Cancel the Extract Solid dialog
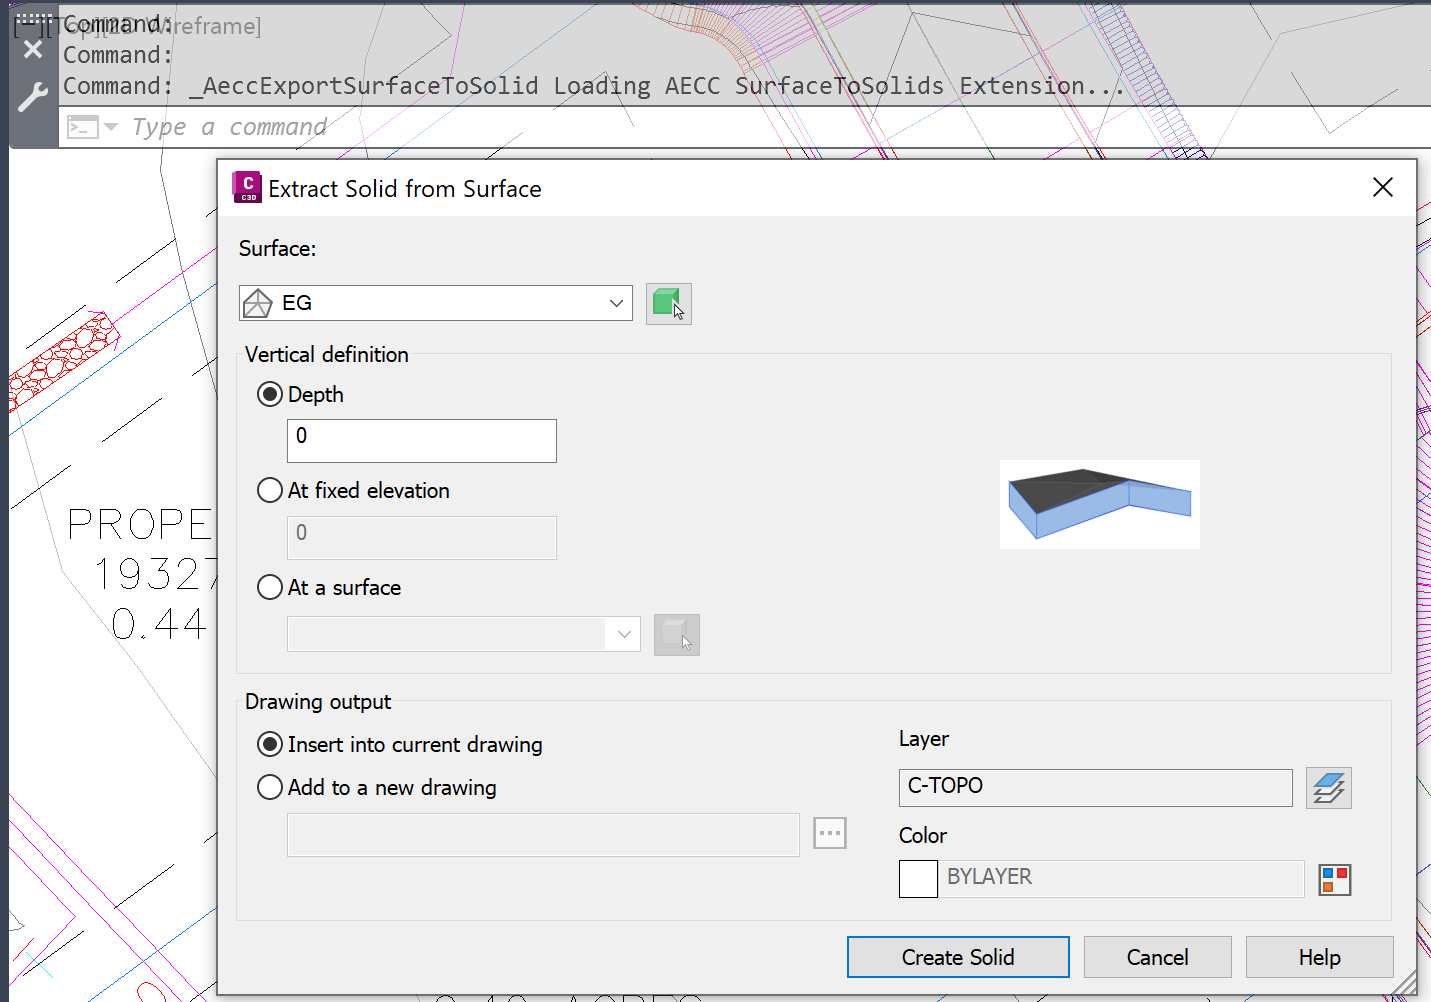The image size is (1431, 1002). pyautogui.click(x=1157, y=956)
